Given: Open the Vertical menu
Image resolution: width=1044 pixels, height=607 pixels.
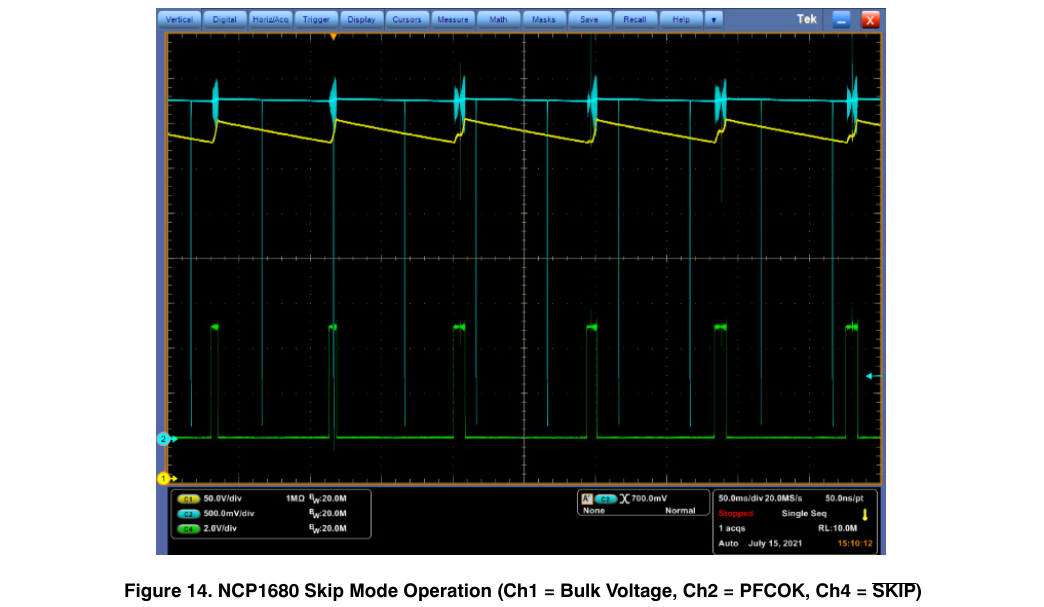Looking at the screenshot, I should pyautogui.click(x=179, y=19).
